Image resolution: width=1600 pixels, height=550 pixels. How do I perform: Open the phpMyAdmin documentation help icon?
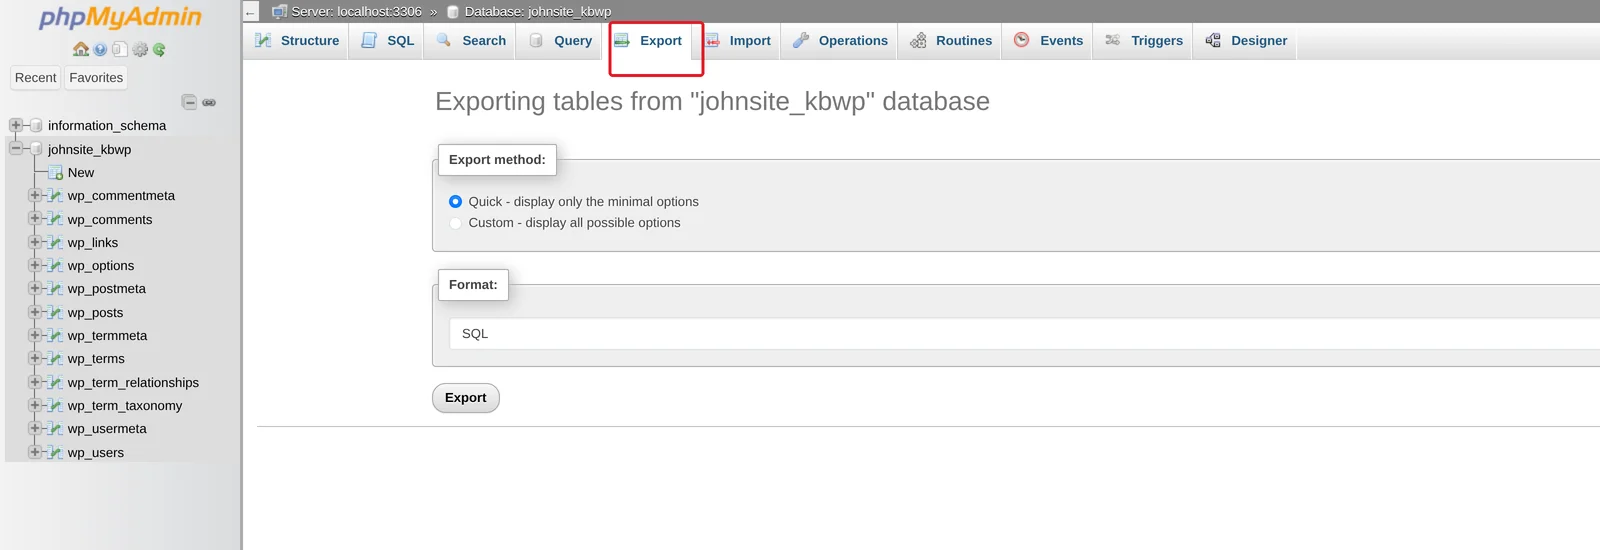(100, 49)
